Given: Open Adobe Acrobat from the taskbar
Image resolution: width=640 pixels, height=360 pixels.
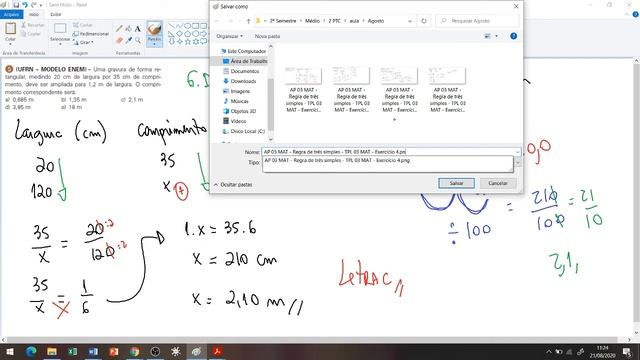Looking at the screenshot, I should (x=217, y=351).
